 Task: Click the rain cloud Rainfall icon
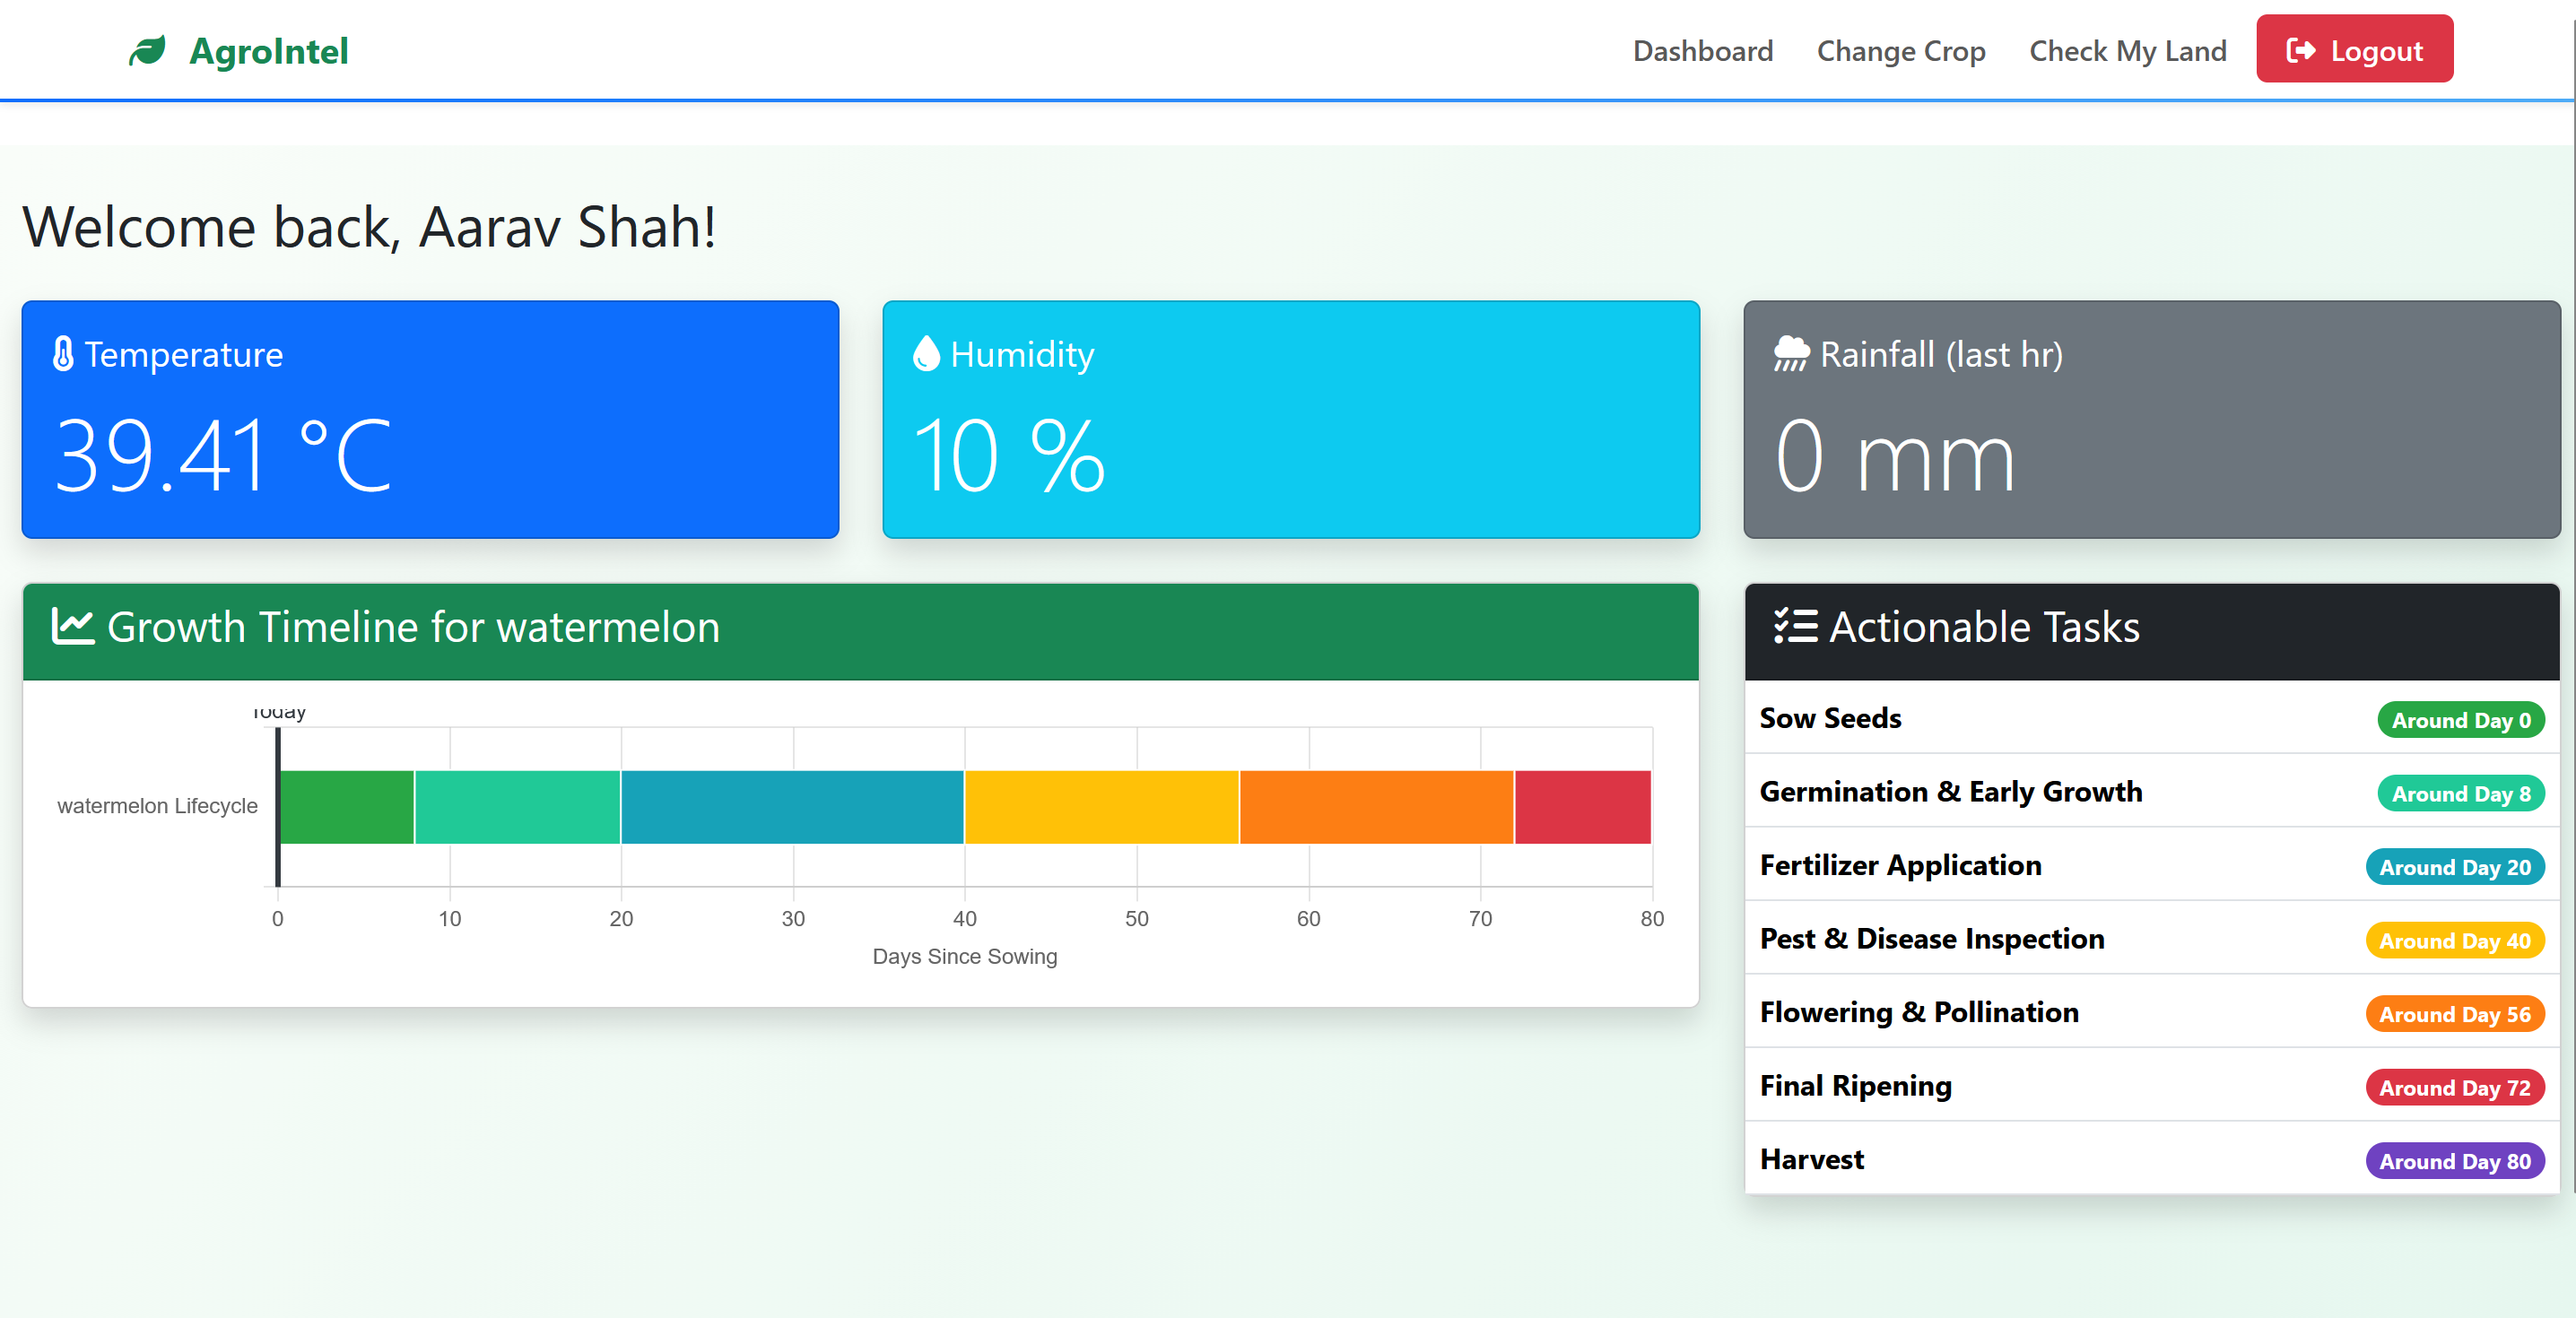pyautogui.click(x=1790, y=354)
